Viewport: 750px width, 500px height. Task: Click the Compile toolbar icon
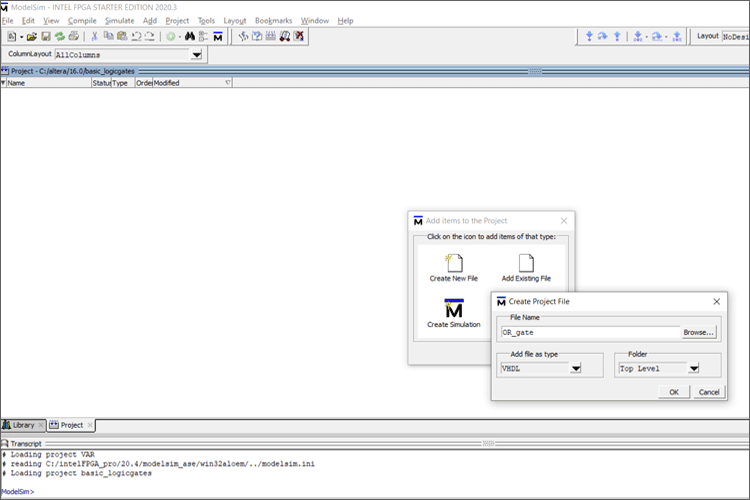coord(243,36)
